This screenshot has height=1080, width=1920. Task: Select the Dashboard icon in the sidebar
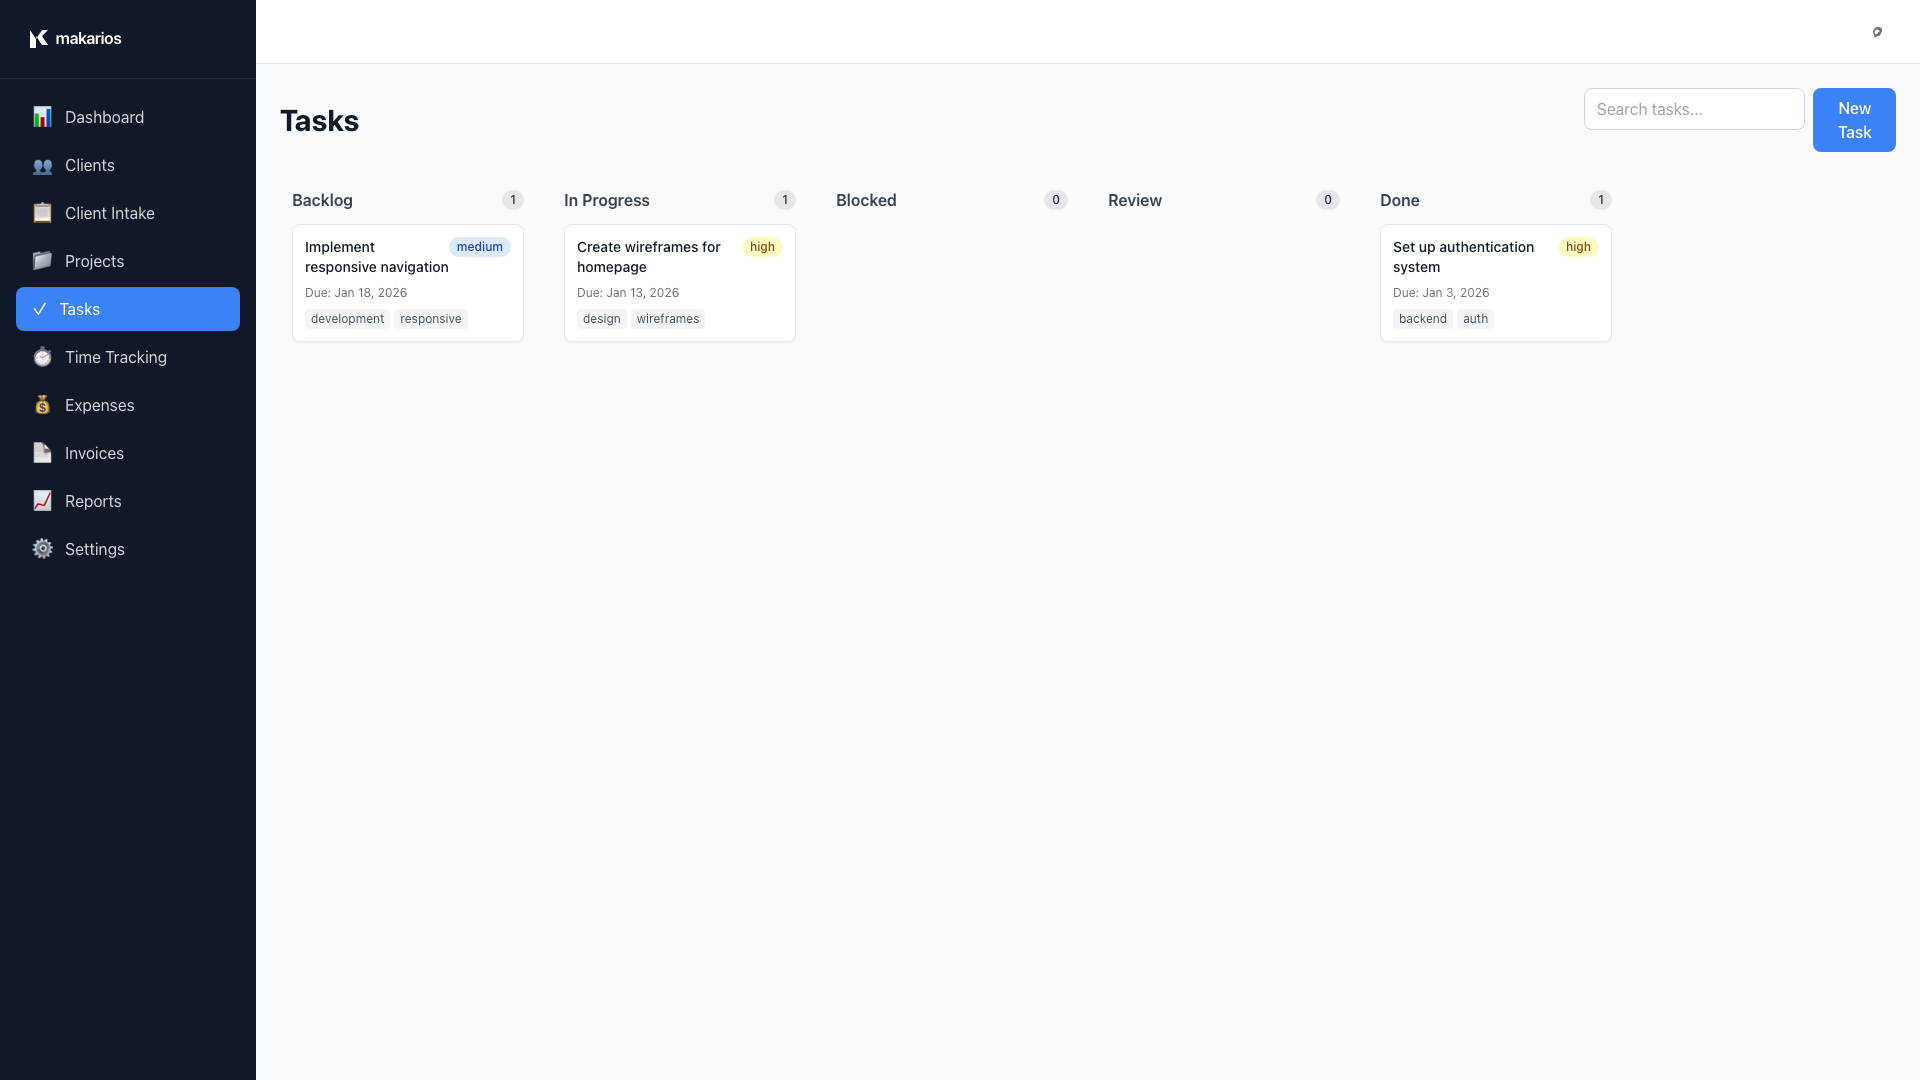[42, 117]
